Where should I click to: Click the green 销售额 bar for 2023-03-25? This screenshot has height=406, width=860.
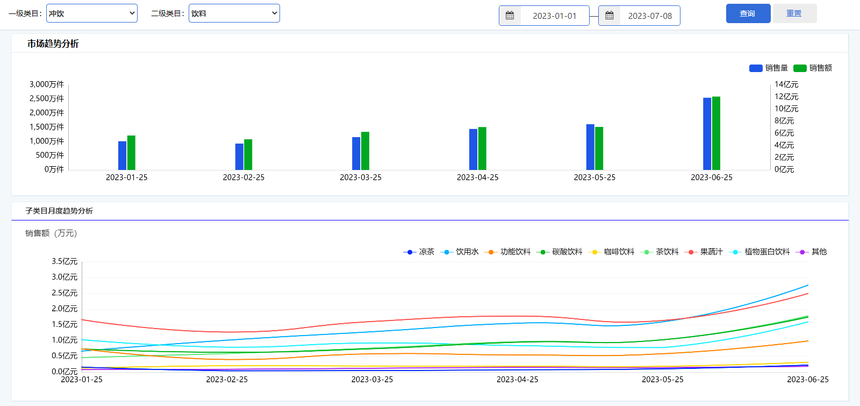(365, 151)
